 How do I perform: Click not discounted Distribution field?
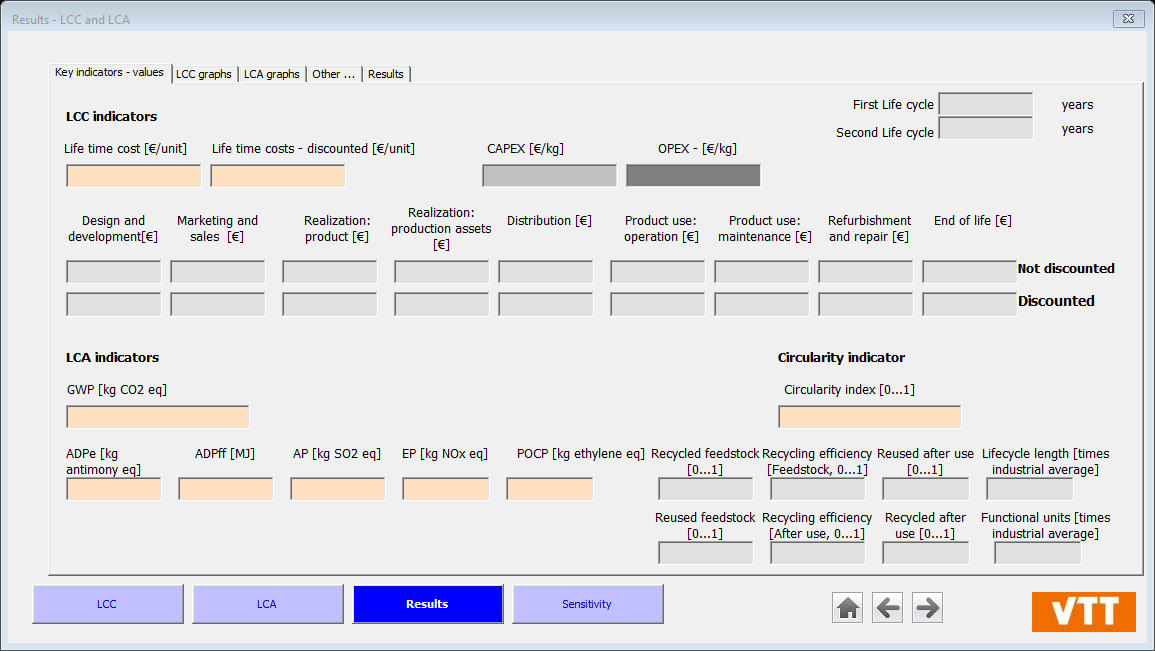pos(545,272)
